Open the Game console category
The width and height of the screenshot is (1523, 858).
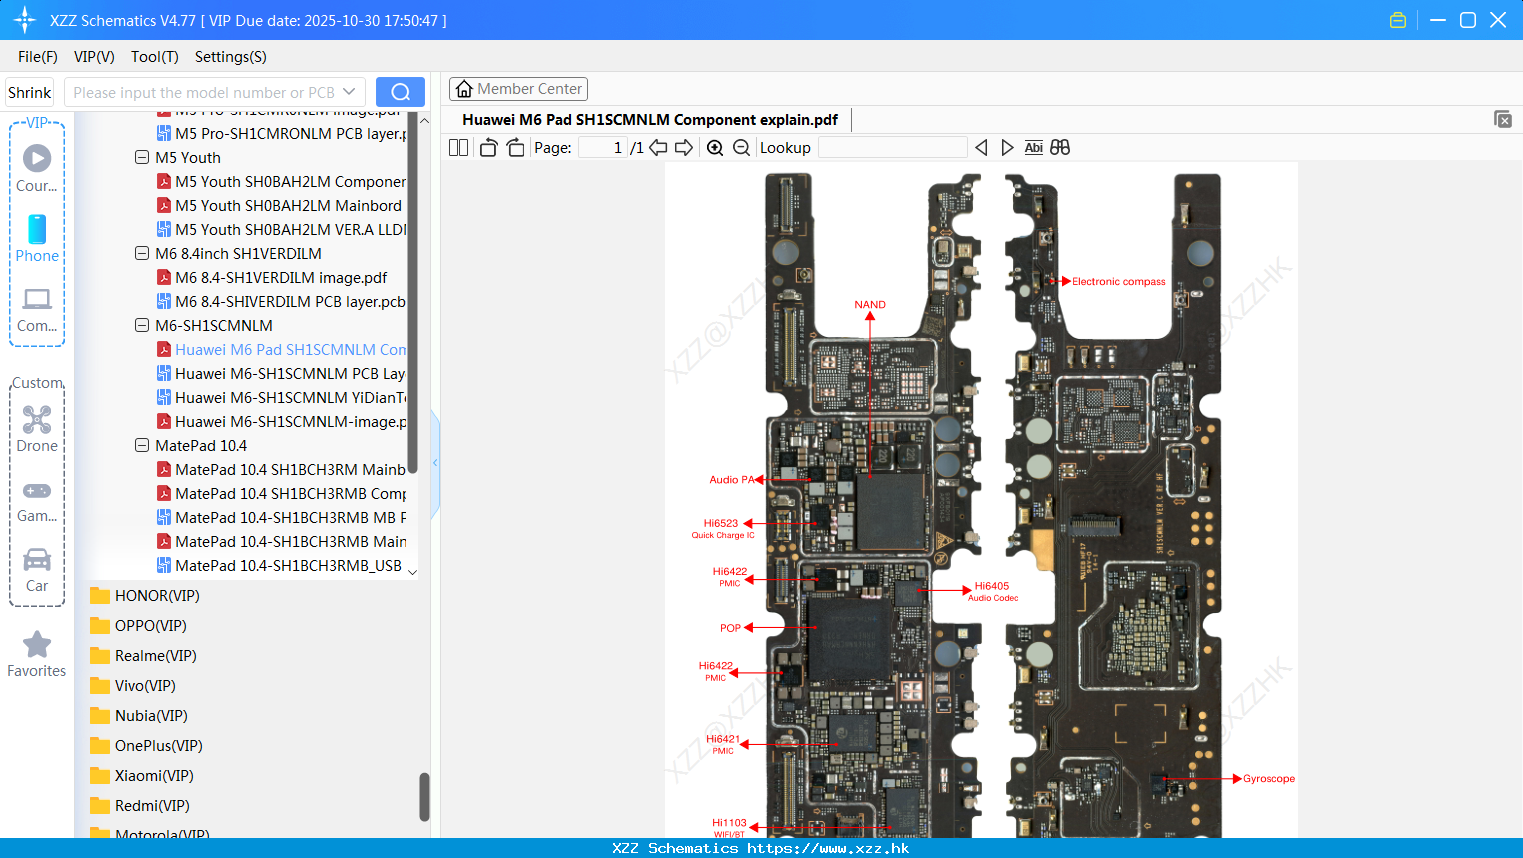pos(37,502)
